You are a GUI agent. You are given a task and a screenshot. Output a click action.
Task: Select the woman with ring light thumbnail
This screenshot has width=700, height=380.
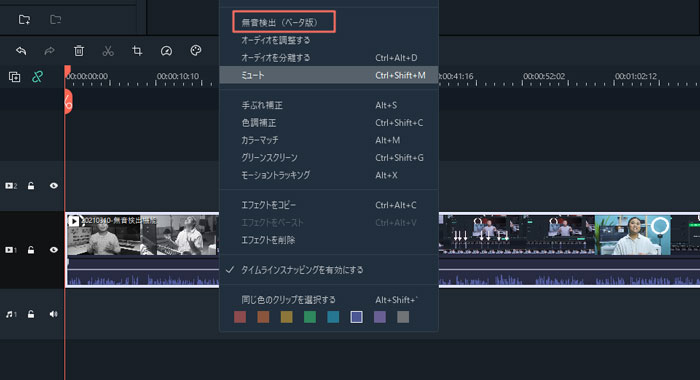[x=633, y=235]
